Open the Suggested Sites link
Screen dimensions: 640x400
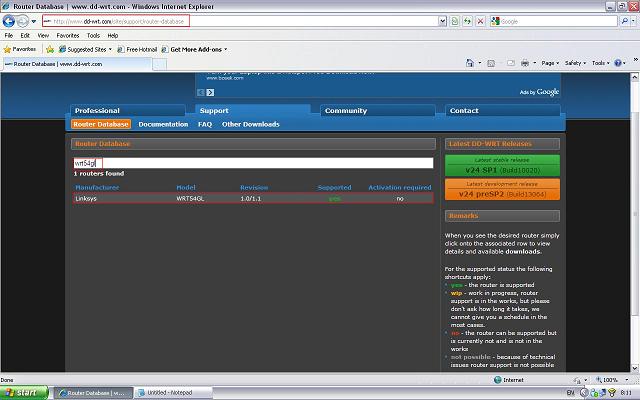(85, 49)
